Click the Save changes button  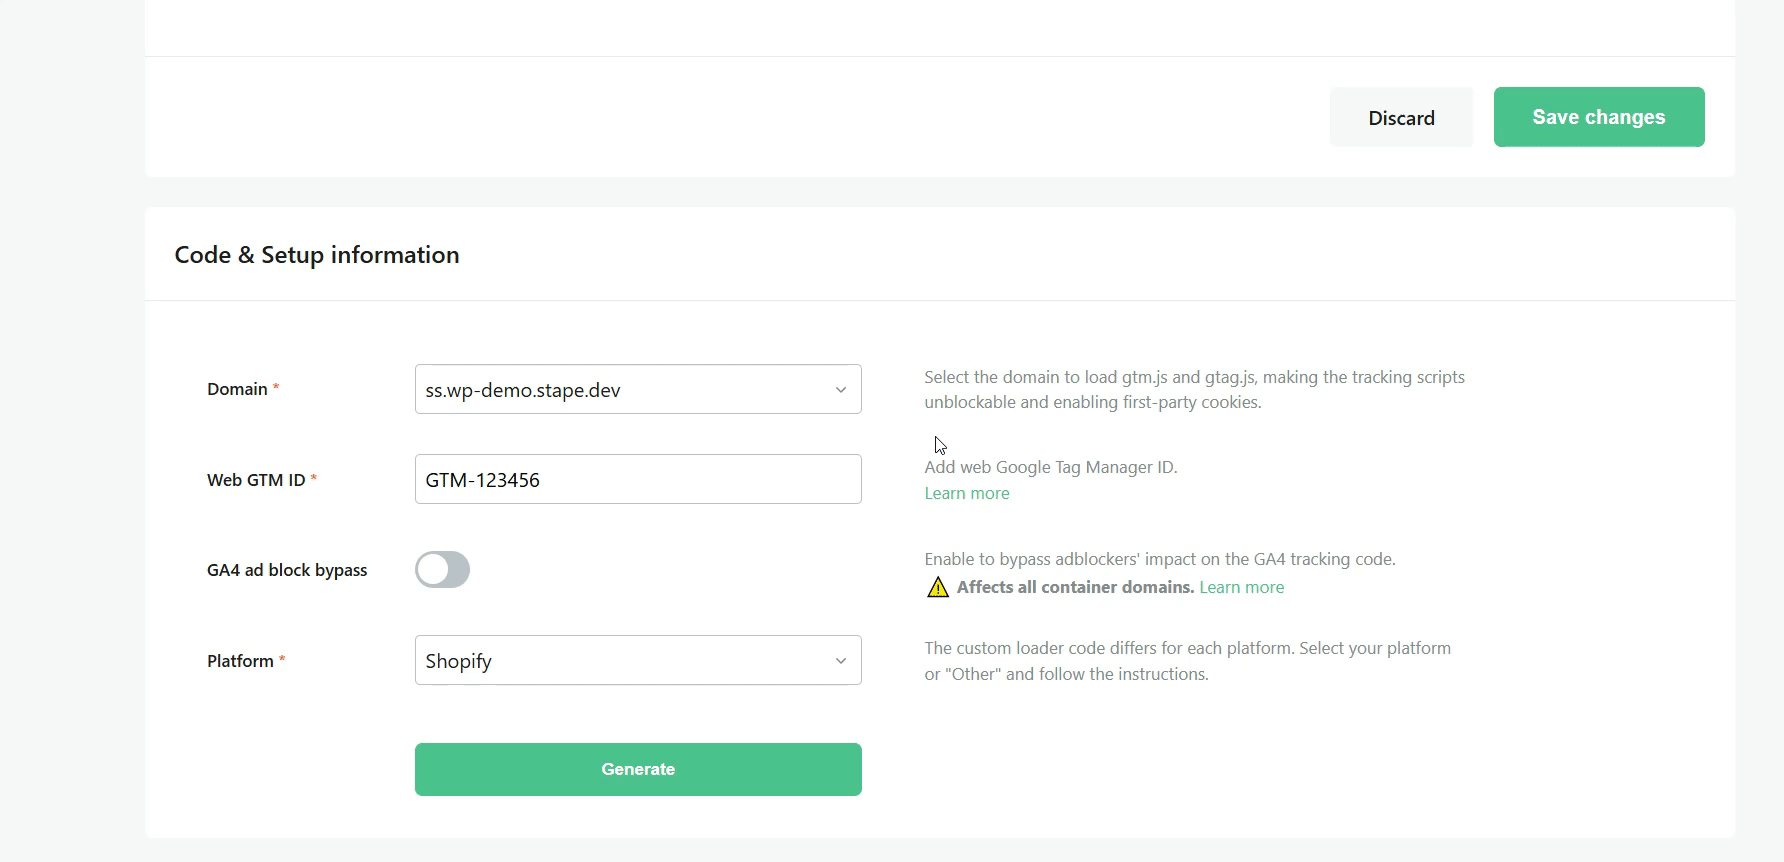coord(1598,117)
